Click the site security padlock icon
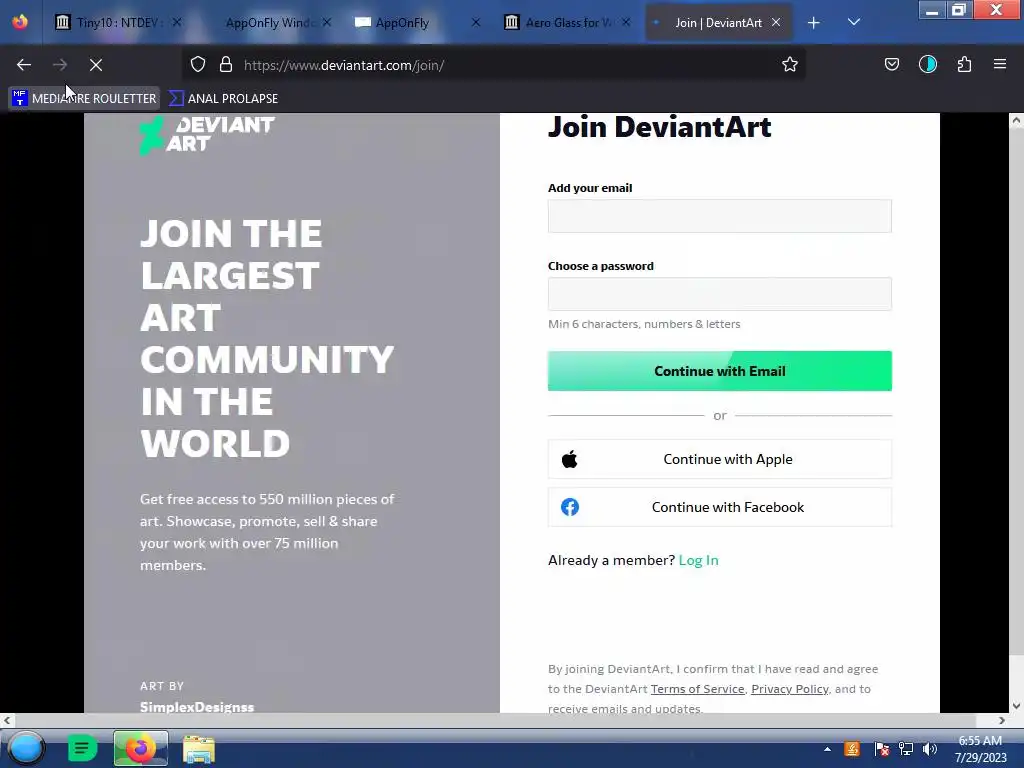Screen dimensions: 1024x768 [226, 65]
